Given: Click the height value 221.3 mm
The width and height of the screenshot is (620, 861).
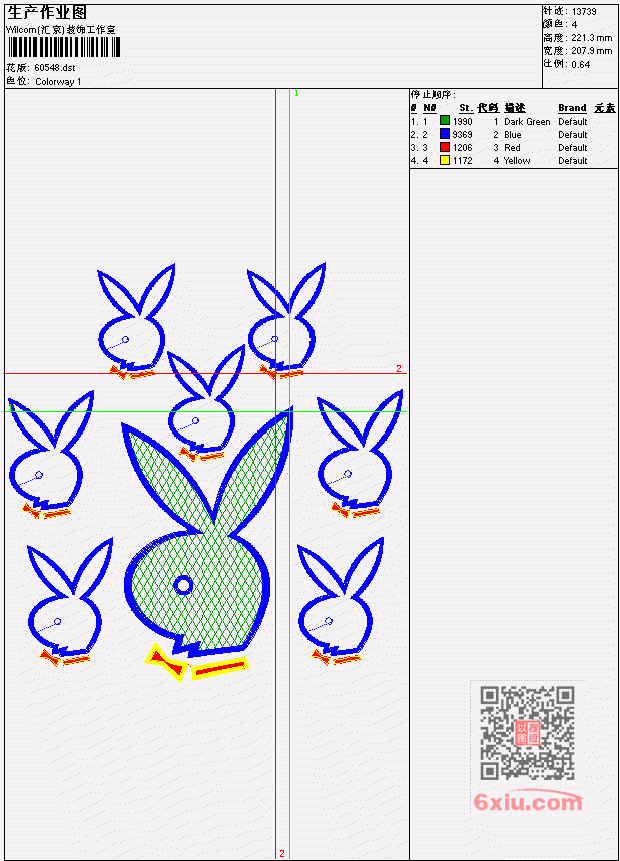Looking at the screenshot, I should 591,38.
